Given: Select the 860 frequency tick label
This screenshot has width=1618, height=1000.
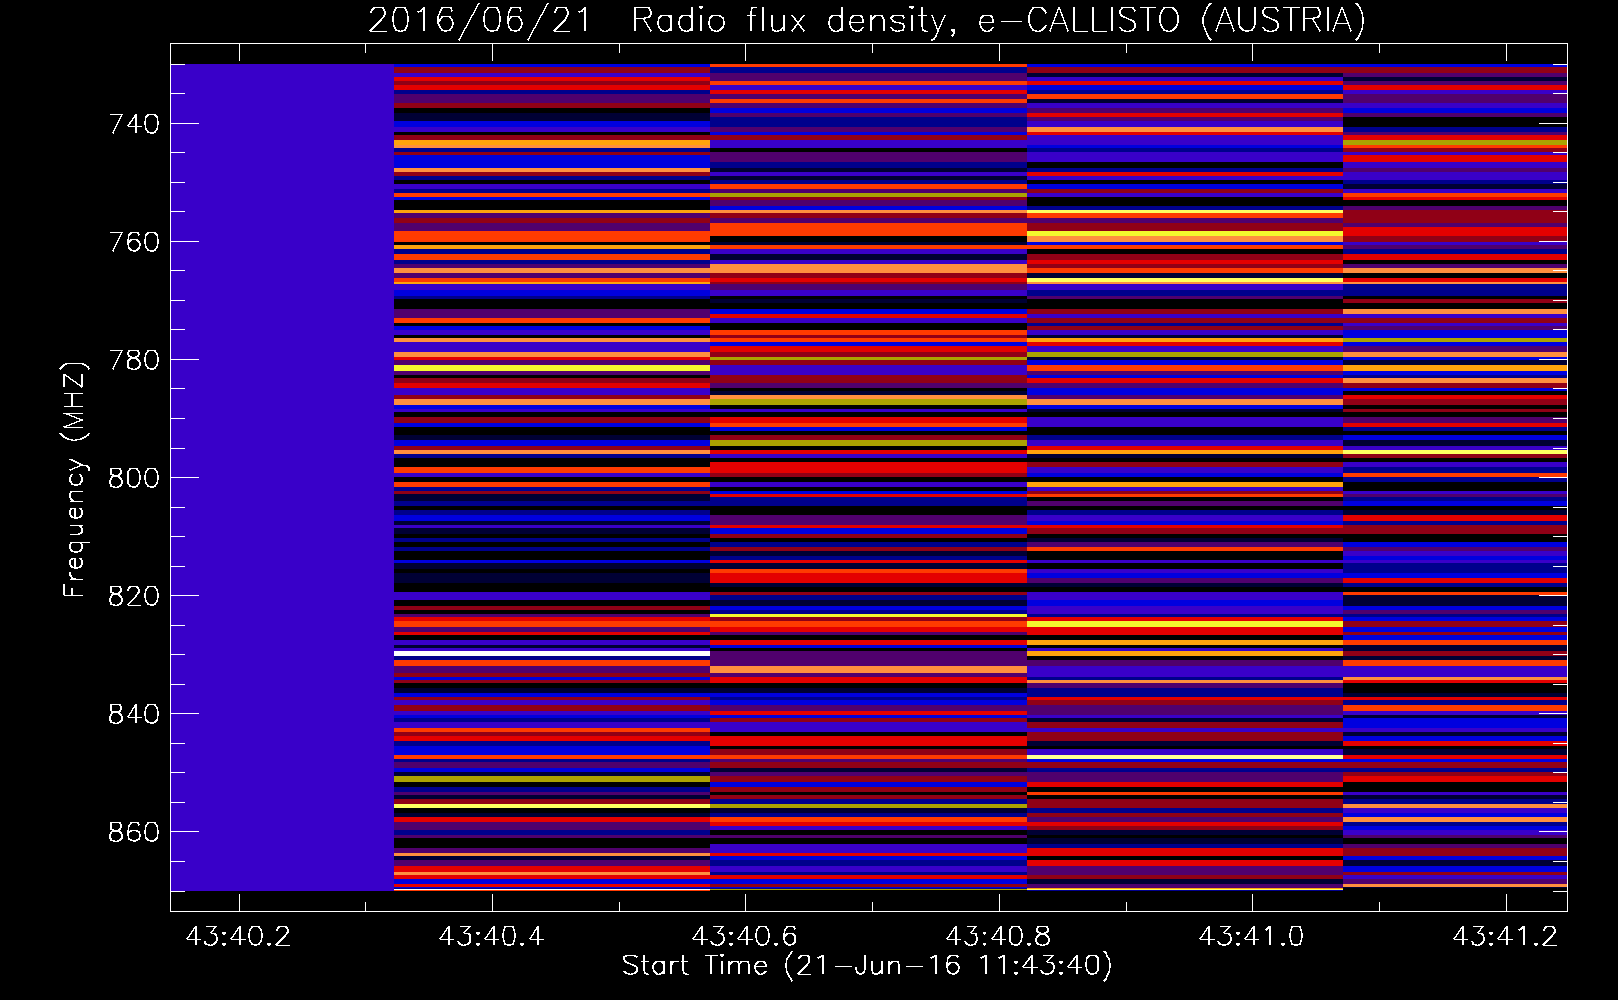Looking at the screenshot, I should [134, 832].
